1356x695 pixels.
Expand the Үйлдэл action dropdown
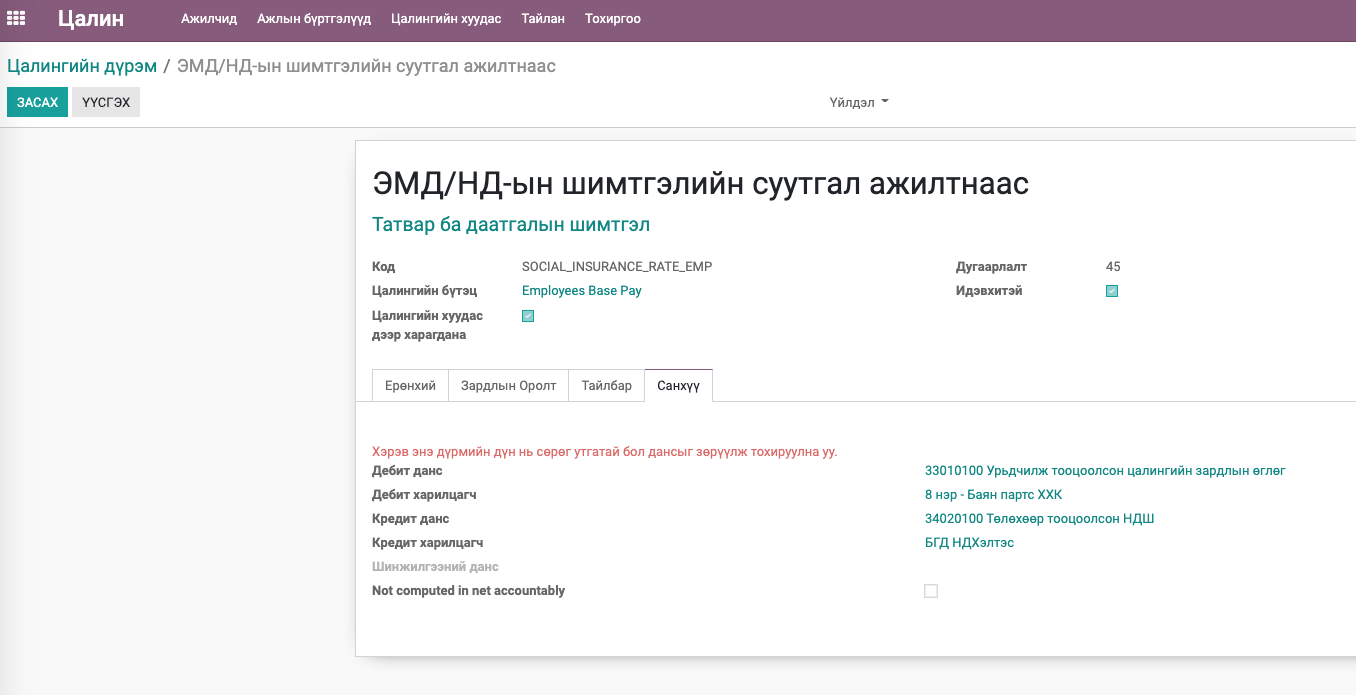[x=859, y=103]
